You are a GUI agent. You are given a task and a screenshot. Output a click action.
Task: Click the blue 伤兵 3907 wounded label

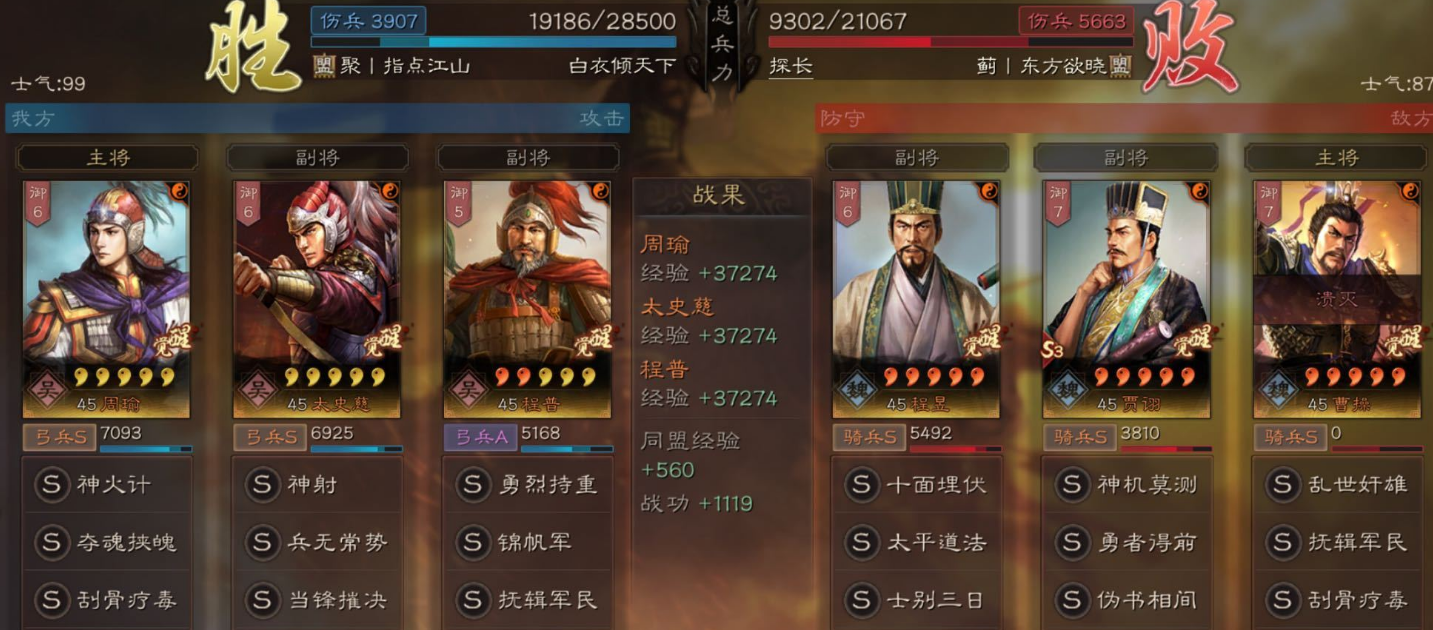tap(369, 21)
